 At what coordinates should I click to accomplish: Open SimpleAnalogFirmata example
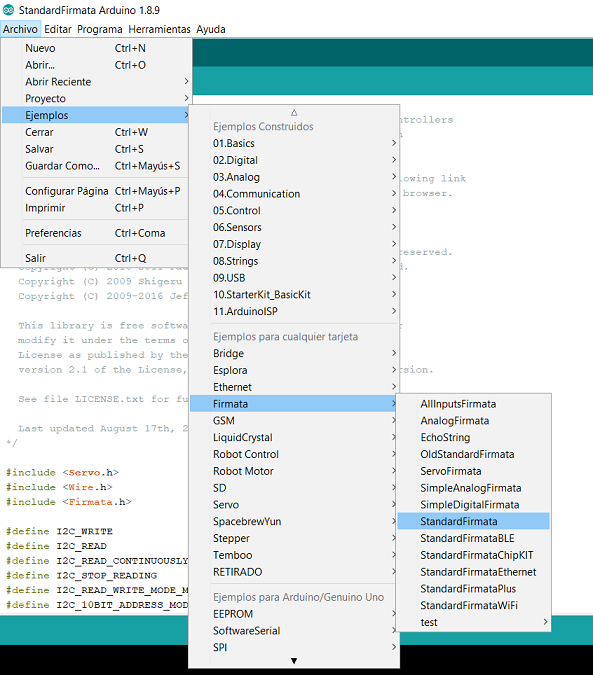click(x=473, y=488)
